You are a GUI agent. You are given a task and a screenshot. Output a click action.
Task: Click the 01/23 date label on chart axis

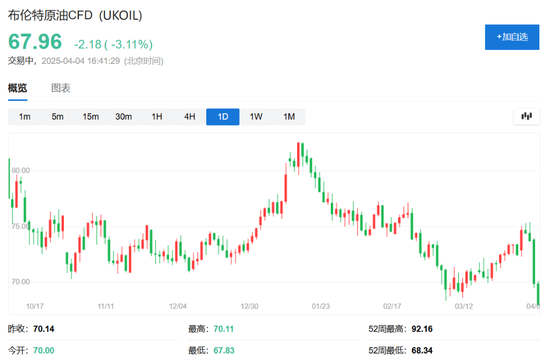coord(321,306)
